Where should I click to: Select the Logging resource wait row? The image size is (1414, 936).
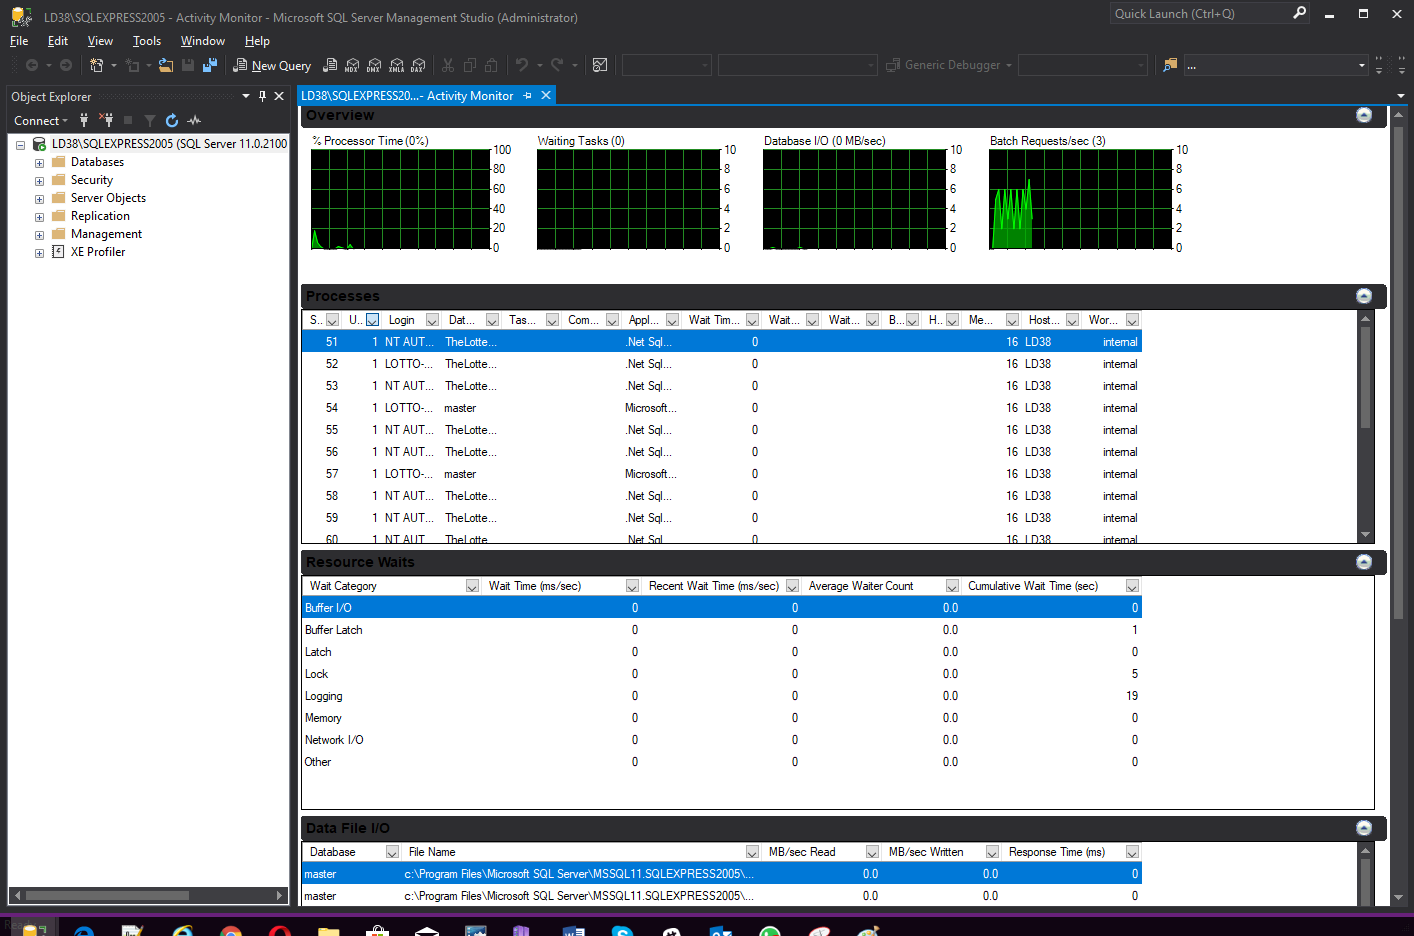coord(721,696)
